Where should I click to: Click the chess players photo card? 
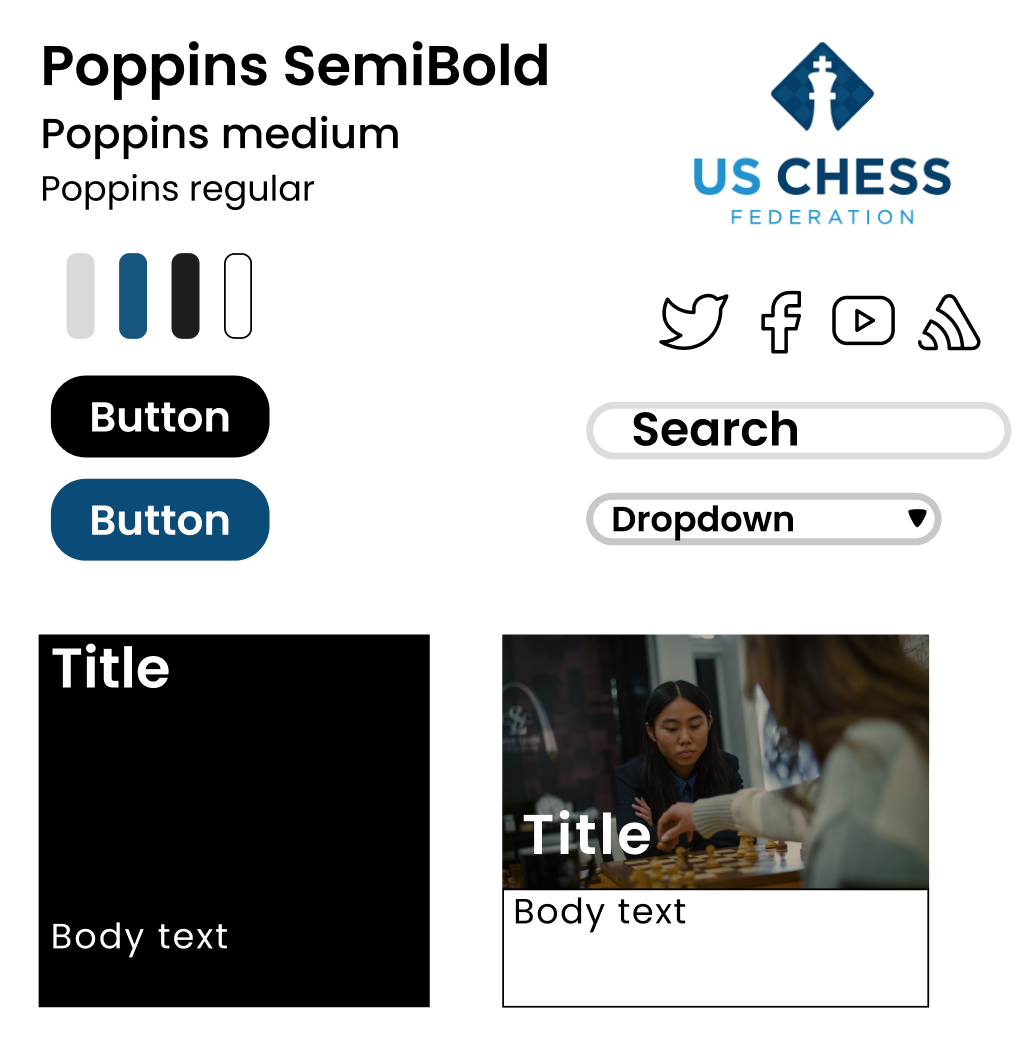[x=715, y=761]
